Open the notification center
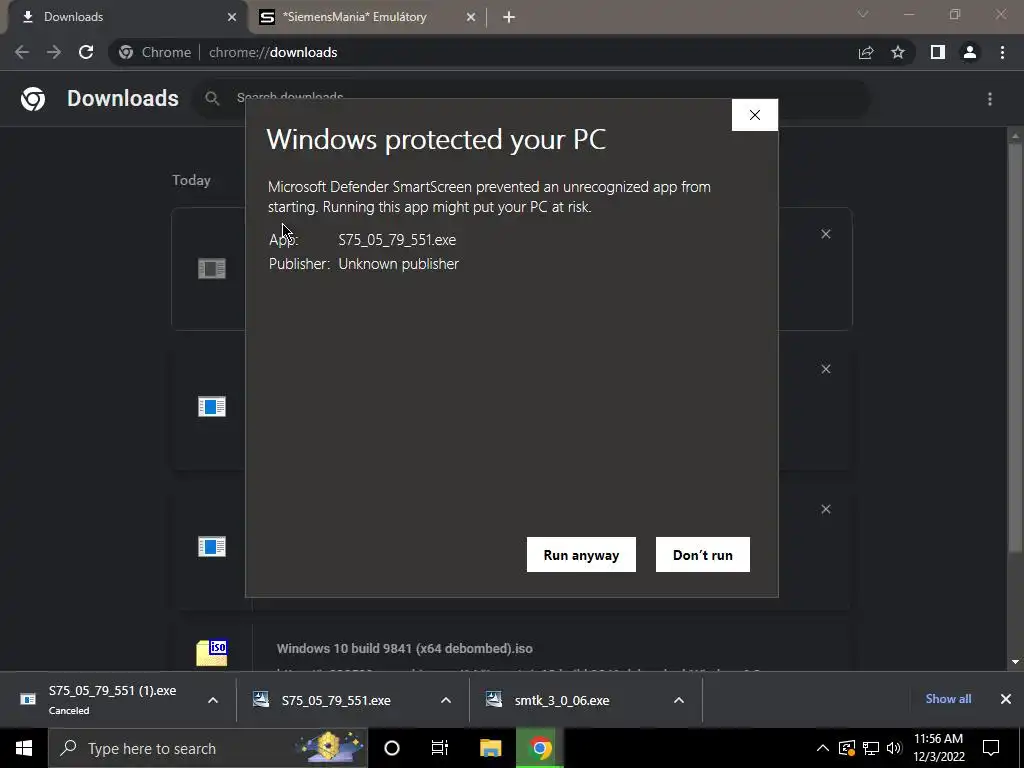Screen dimensions: 1024x768 pos(991,748)
